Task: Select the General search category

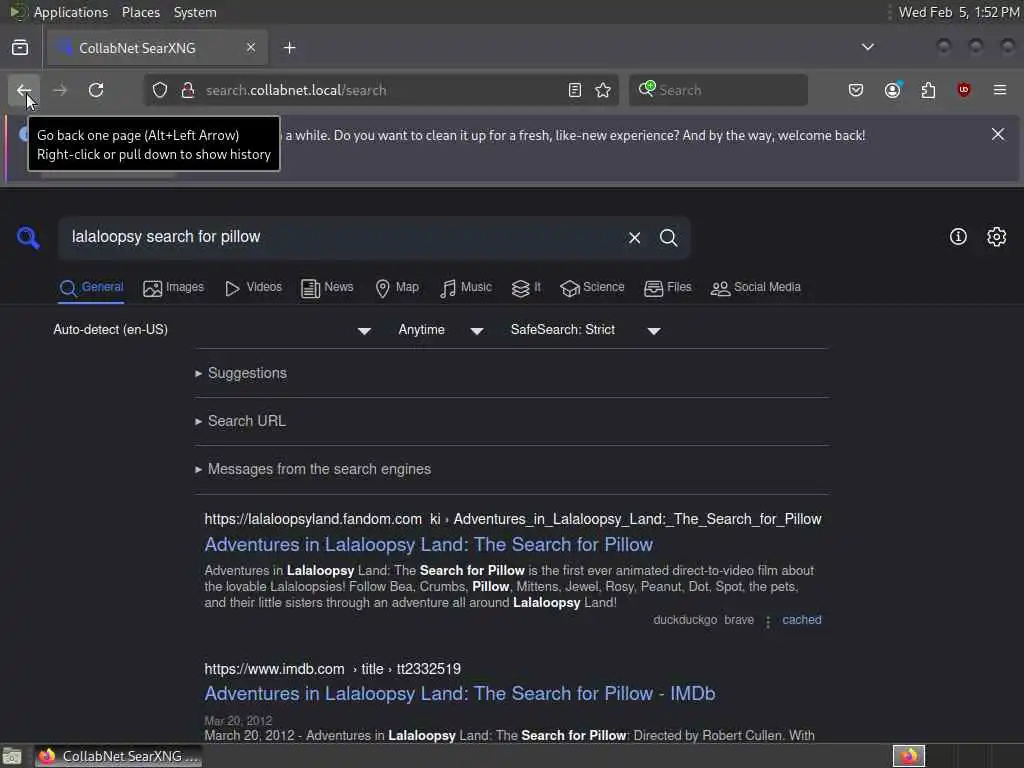Action: coord(91,287)
